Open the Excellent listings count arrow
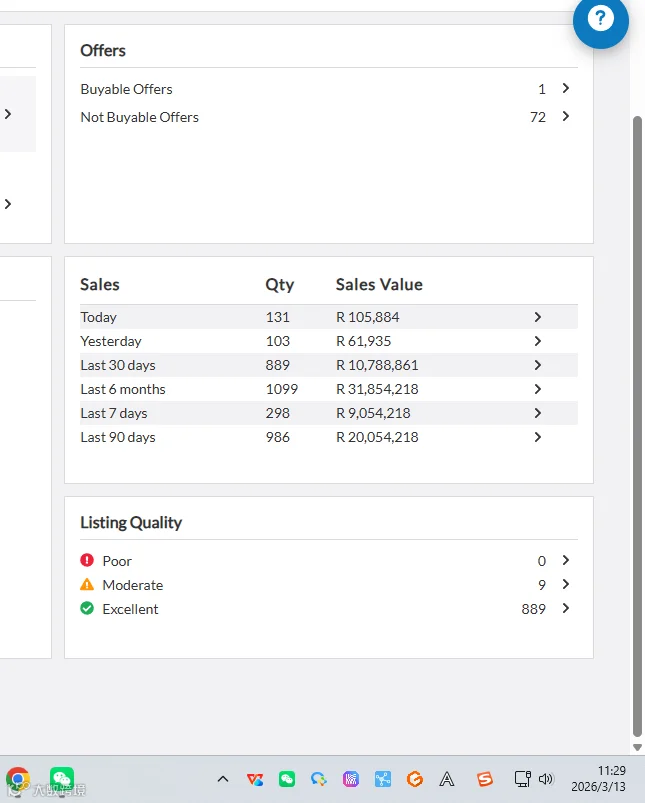Image resolution: width=645 pixels, height=803 pixels. click(566, 608)
